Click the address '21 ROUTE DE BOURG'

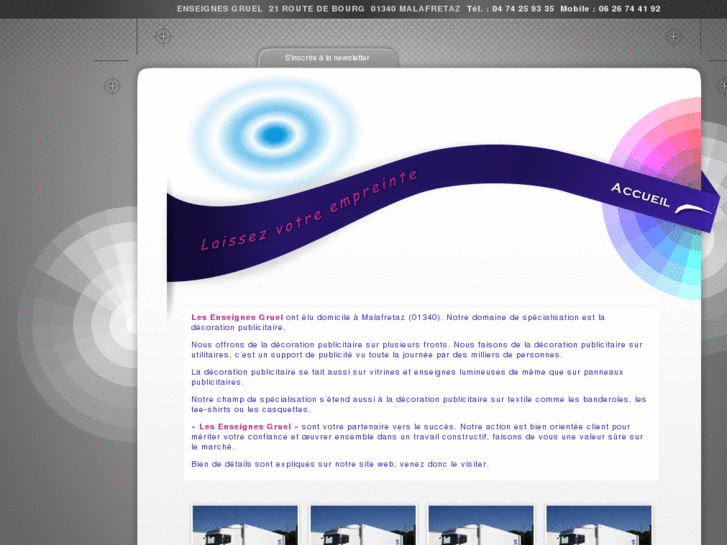(316, 9)
